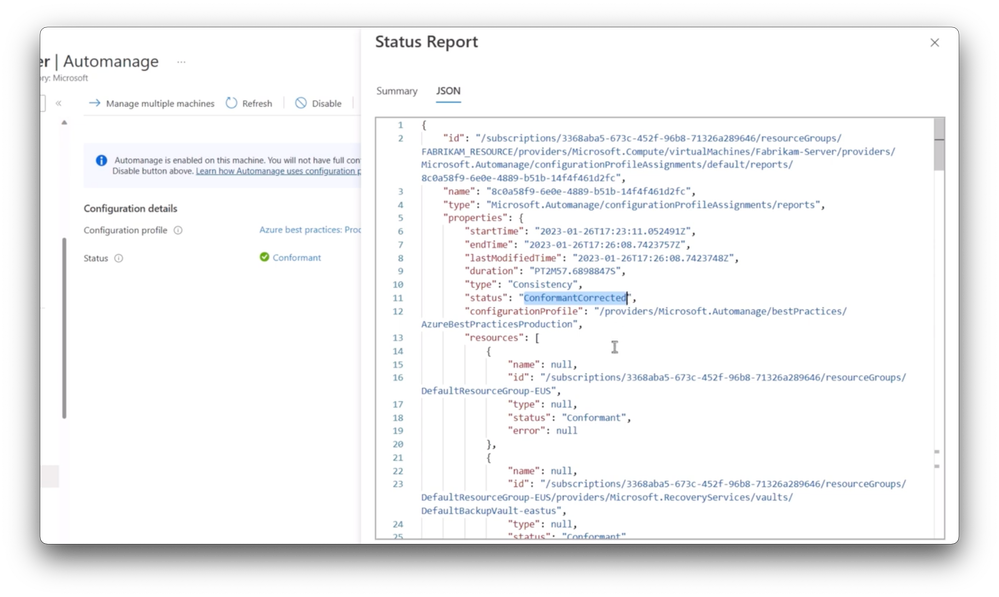Close the Status Report panel
This screenshot has width=999, height=597.
pyautogui.click(x=934, y=43)
